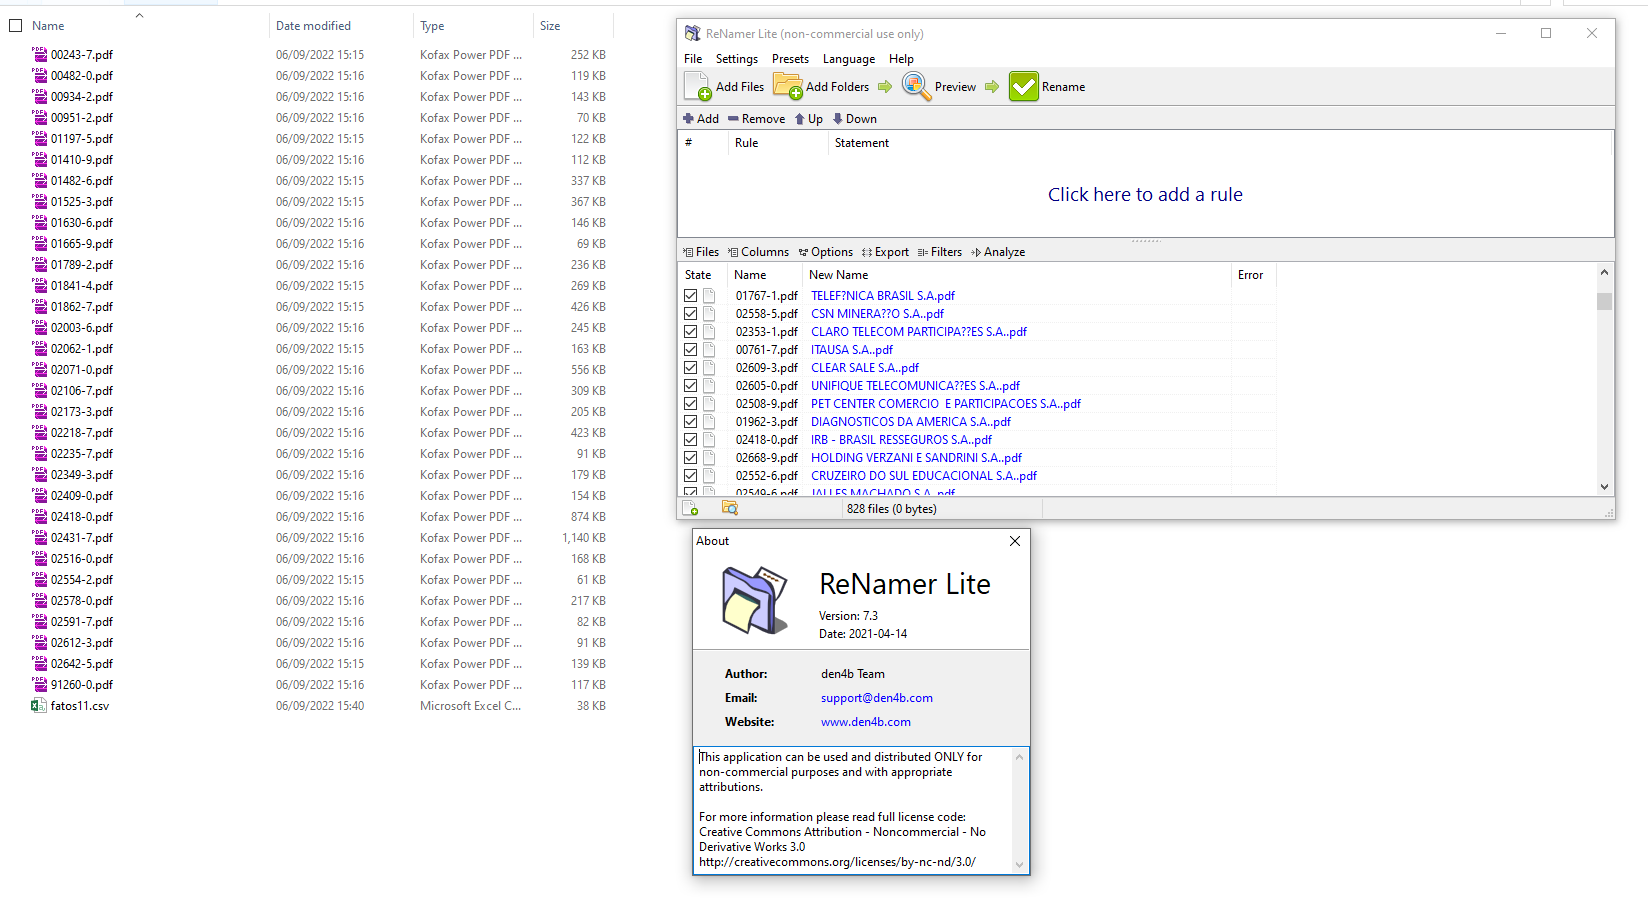Viewport: 1648px width, 923px height.
Task: Click the Add Files toolbar icon
Action: 698,87
